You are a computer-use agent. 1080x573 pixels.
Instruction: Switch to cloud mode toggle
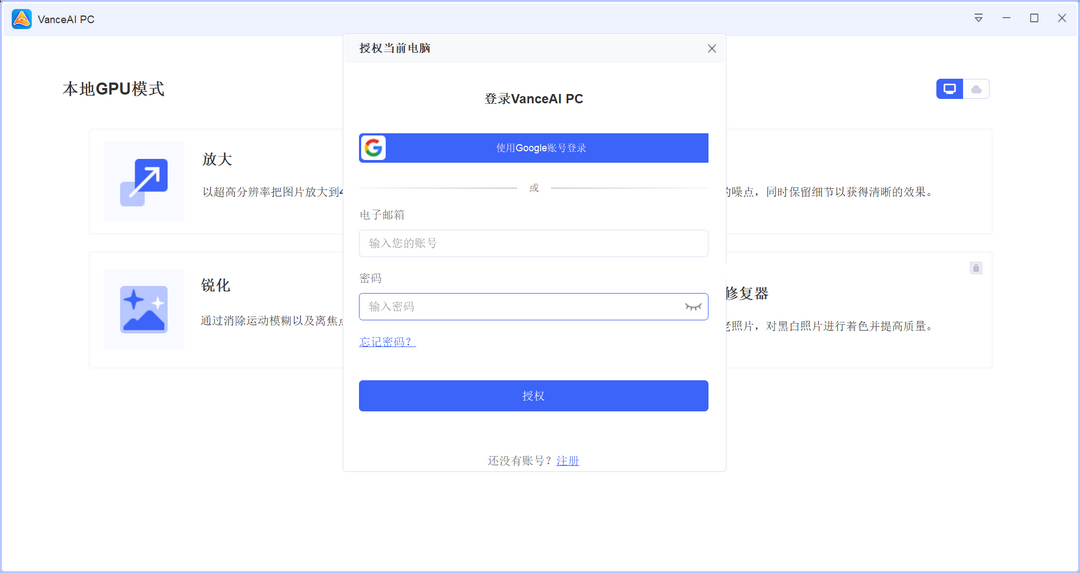point(977,89)
